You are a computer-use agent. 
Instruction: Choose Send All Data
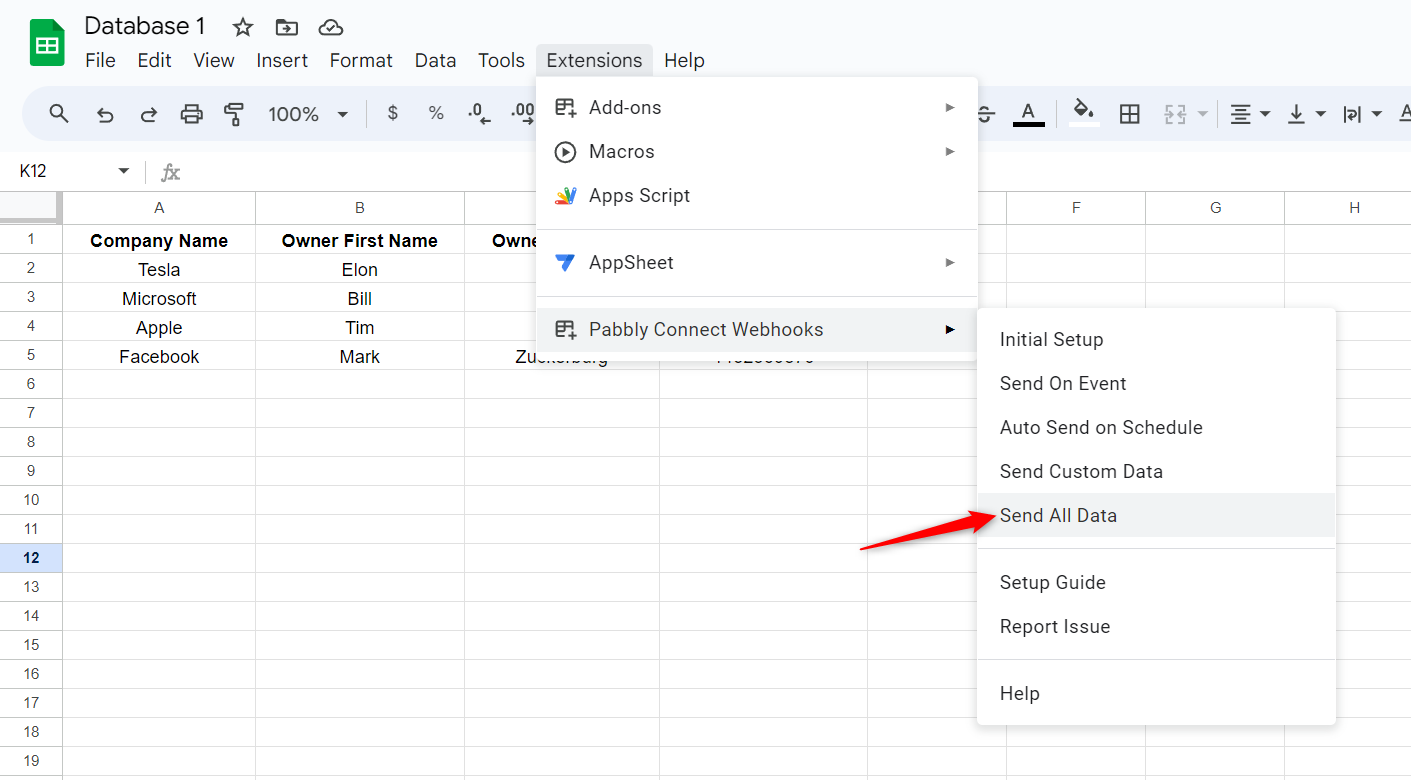[x=1156, y=515]
